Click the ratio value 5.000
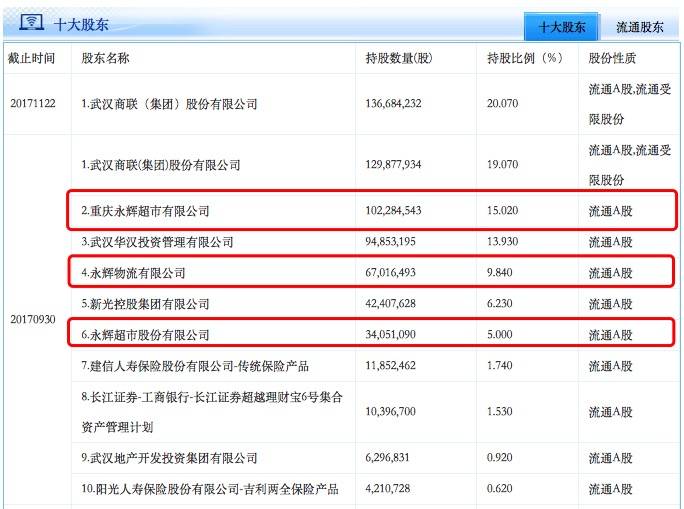The image size is (684, 509). (x=499, y=335)
